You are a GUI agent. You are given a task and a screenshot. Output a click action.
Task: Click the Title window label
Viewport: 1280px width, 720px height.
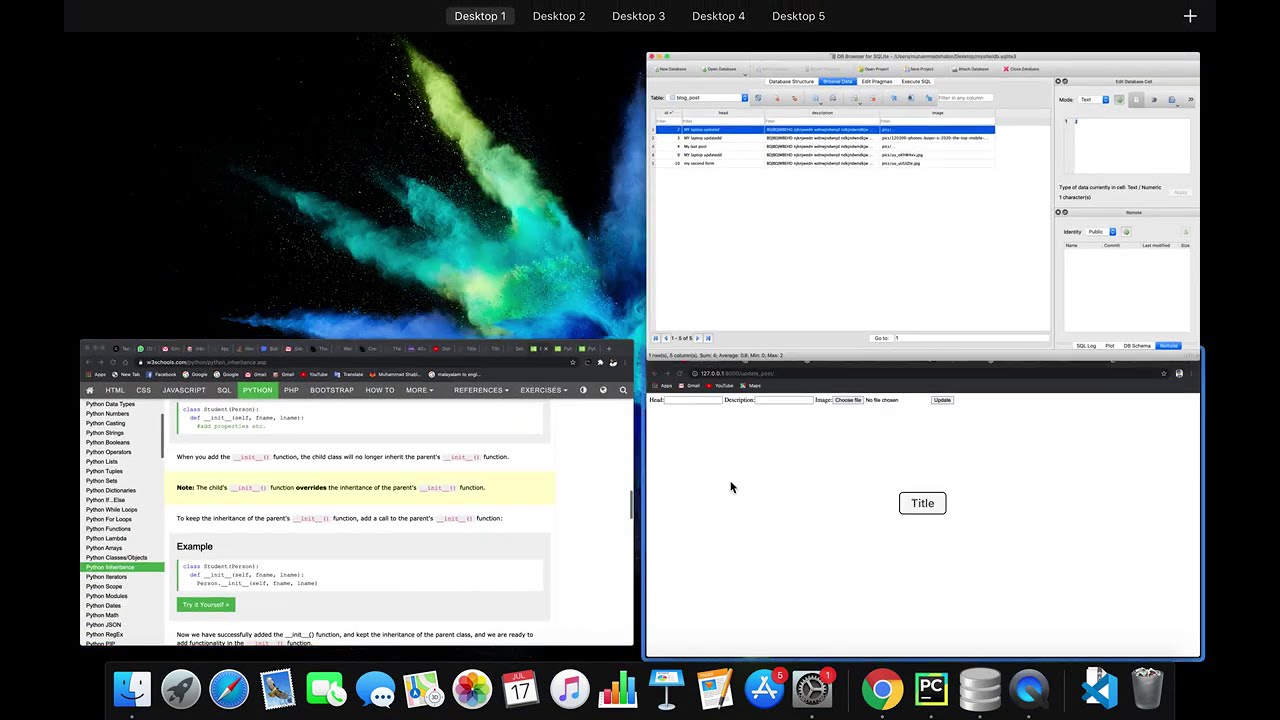[922, 503]
